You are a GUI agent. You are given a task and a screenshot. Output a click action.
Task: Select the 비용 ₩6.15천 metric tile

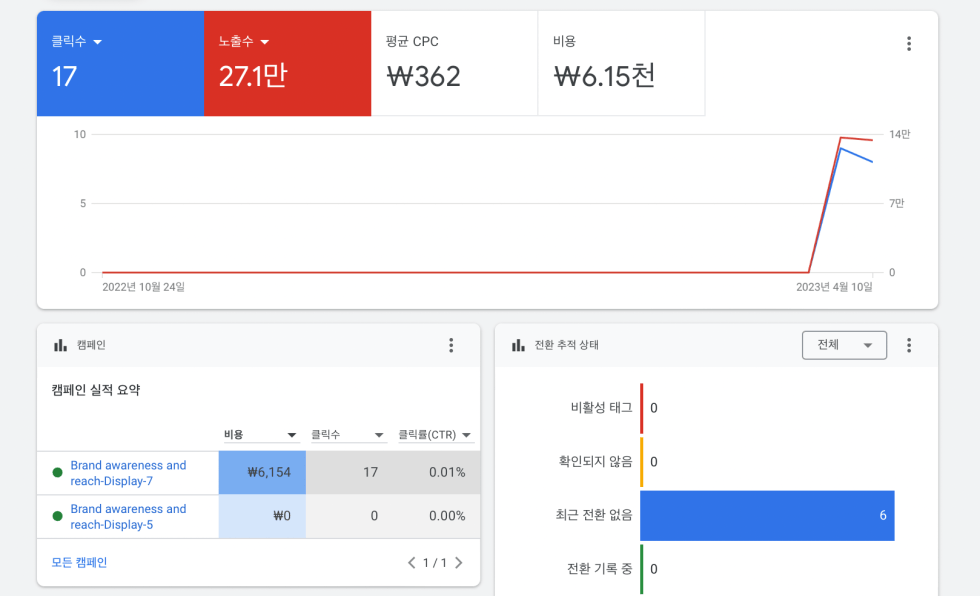pos(621,63)
